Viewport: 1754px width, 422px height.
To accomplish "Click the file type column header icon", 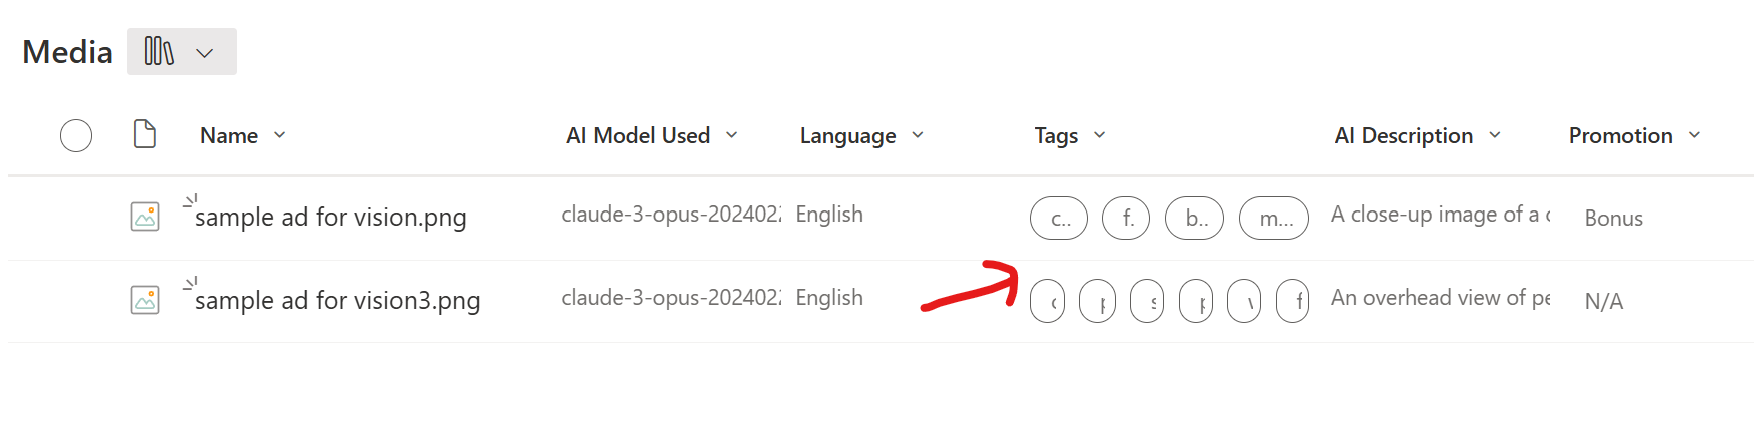I will pos(145,134).
